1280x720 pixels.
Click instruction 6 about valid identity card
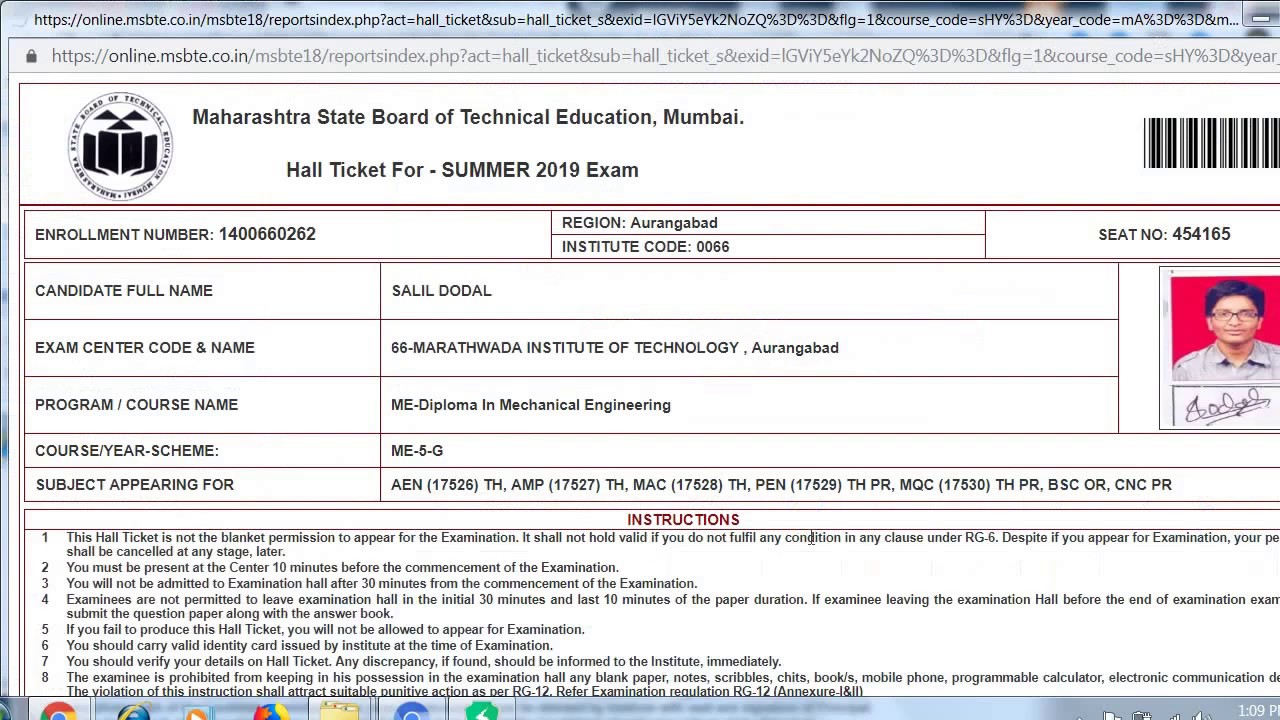tap(310, 646)
